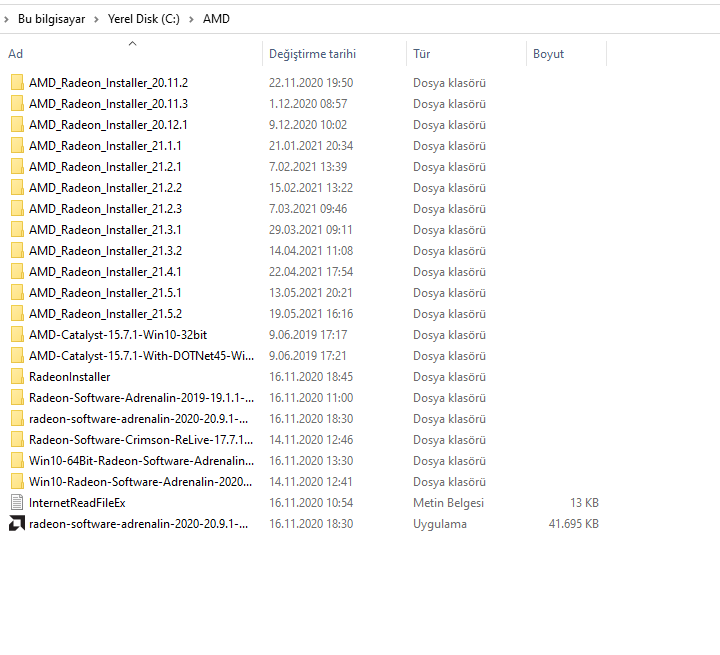This screenshot has width=720, height=655.
Task: Expand chevron after Bu bilgisayar in address bar
Action: tap(96, 19)
